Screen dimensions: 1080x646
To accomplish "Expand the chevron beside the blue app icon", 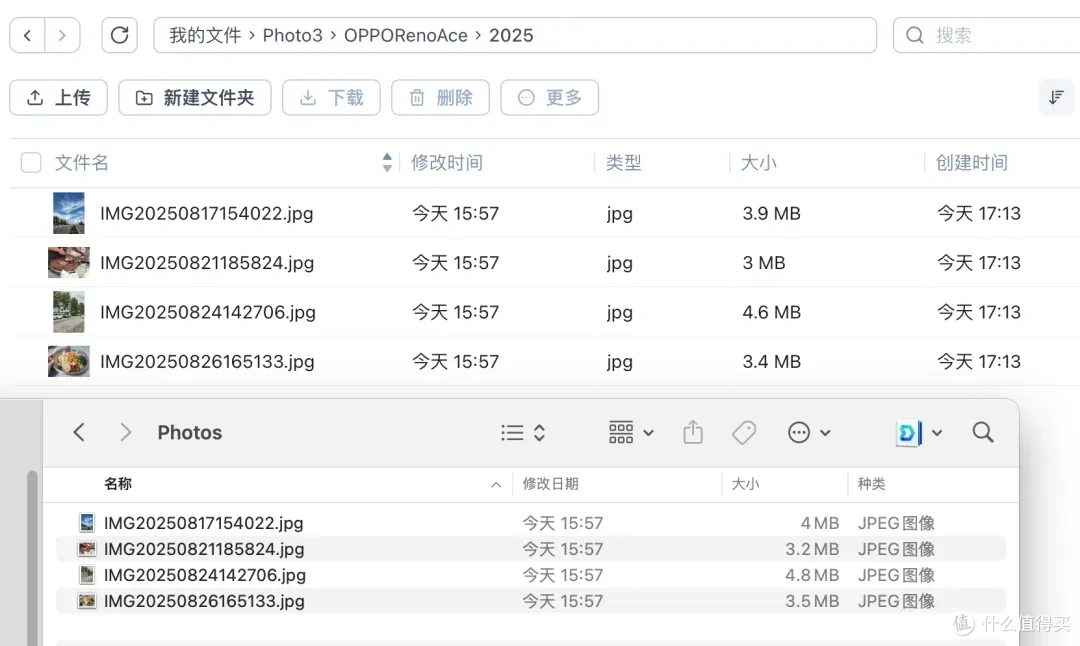I will [937, 433].
